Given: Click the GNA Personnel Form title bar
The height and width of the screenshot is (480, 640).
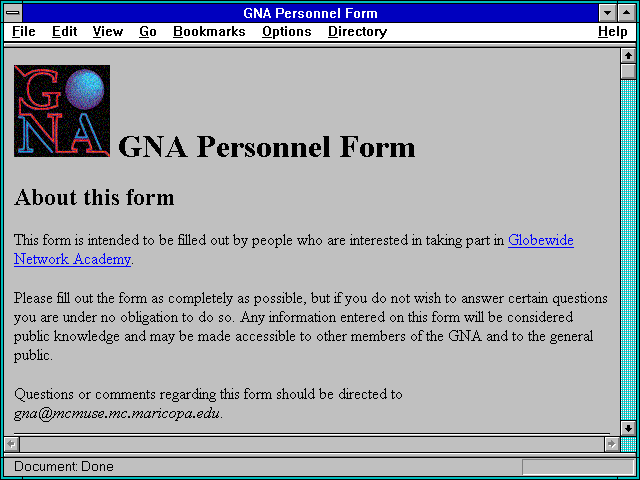Looking at the screenshot, I should coord(311,13).
